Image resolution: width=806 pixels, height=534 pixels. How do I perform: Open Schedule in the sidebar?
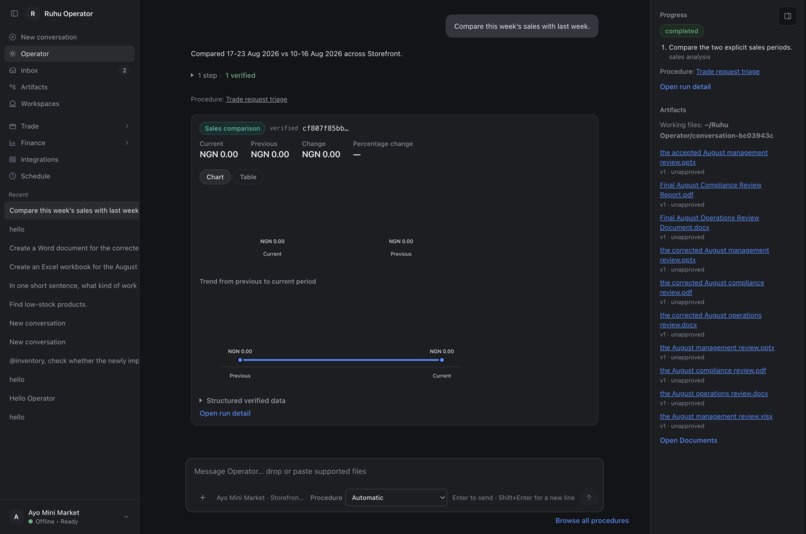point(69,176)
